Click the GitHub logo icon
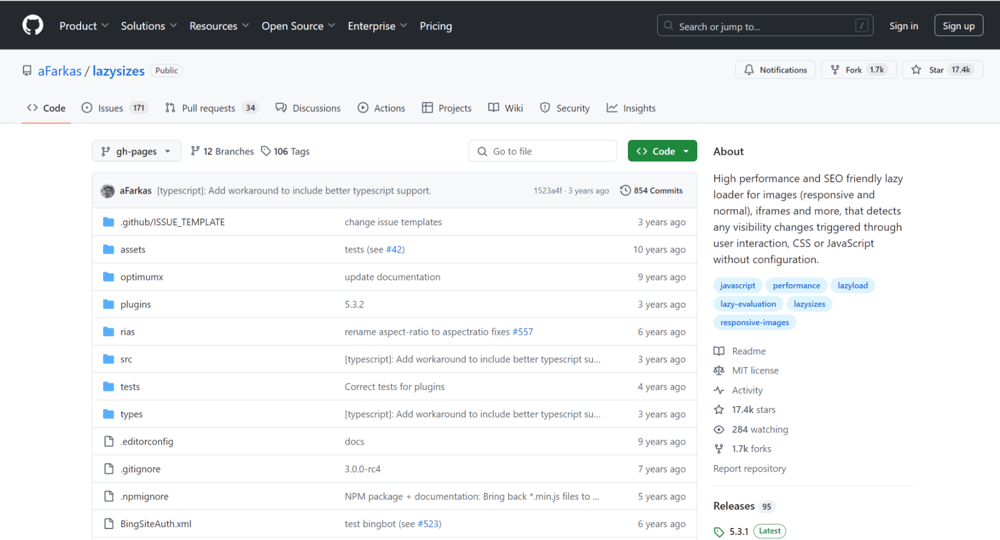1000x540 pixels. tap(33, 25)
